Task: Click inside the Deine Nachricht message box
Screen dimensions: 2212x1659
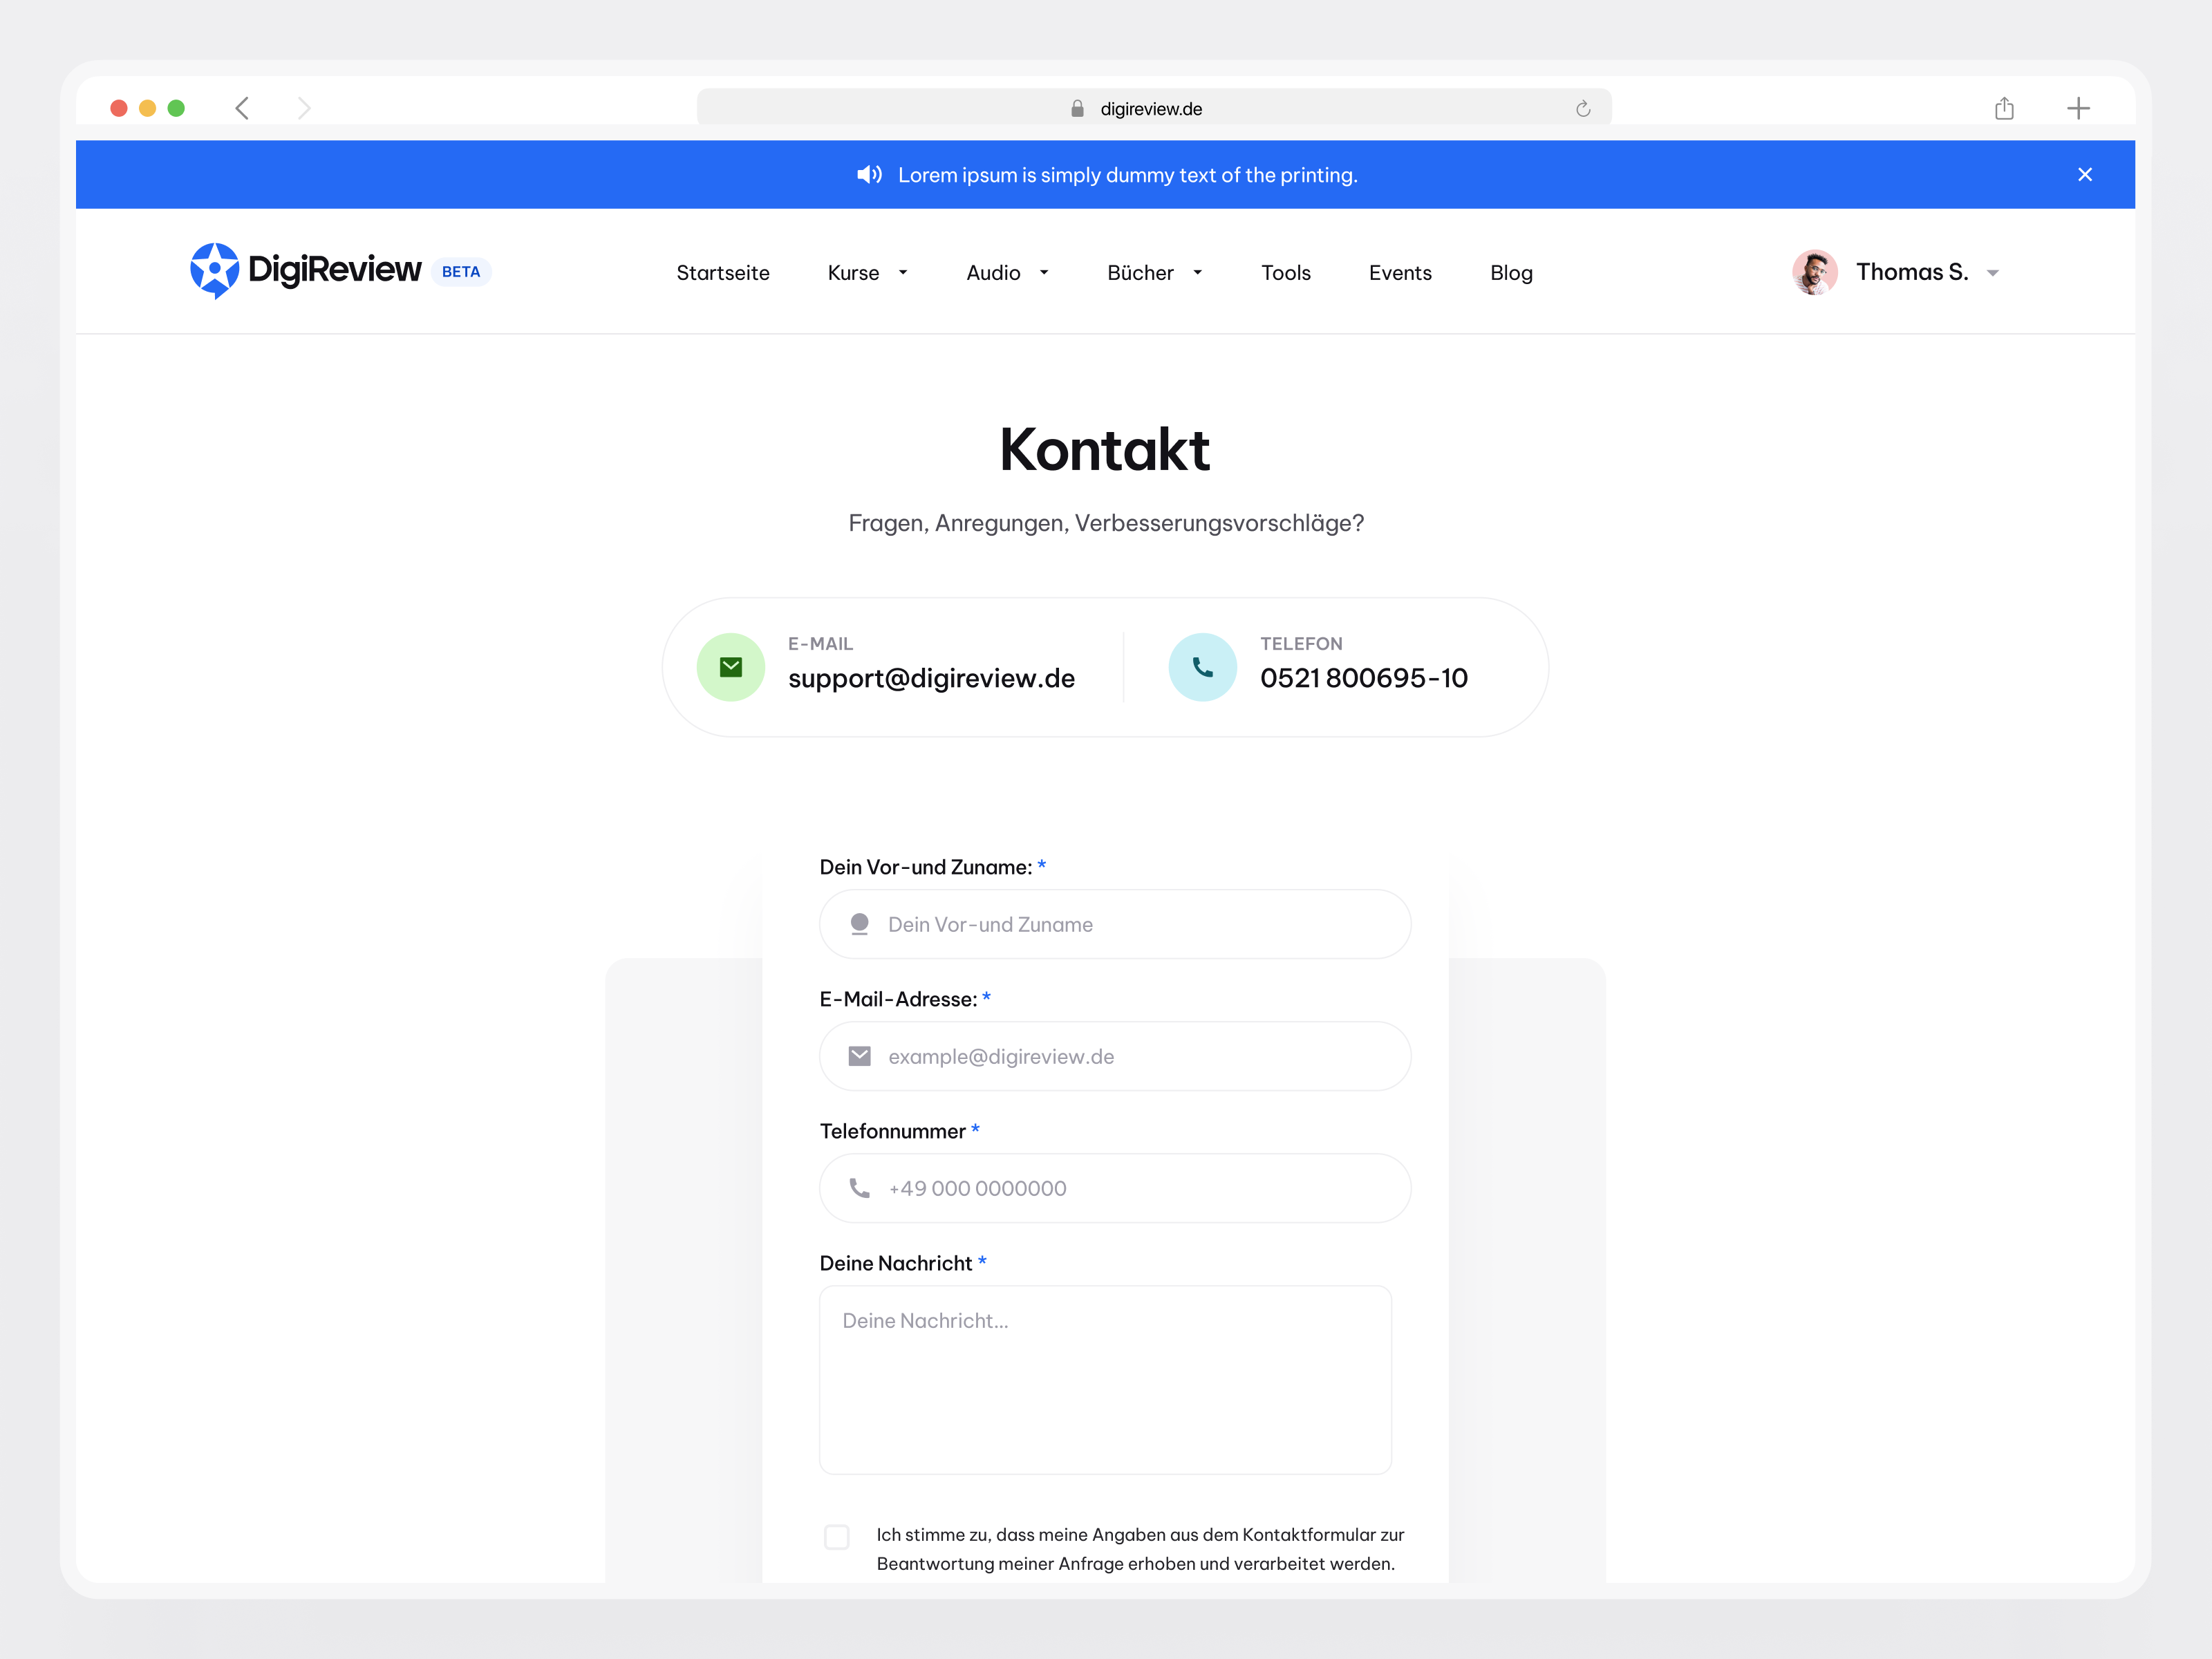Action: coord(1104,1380)
